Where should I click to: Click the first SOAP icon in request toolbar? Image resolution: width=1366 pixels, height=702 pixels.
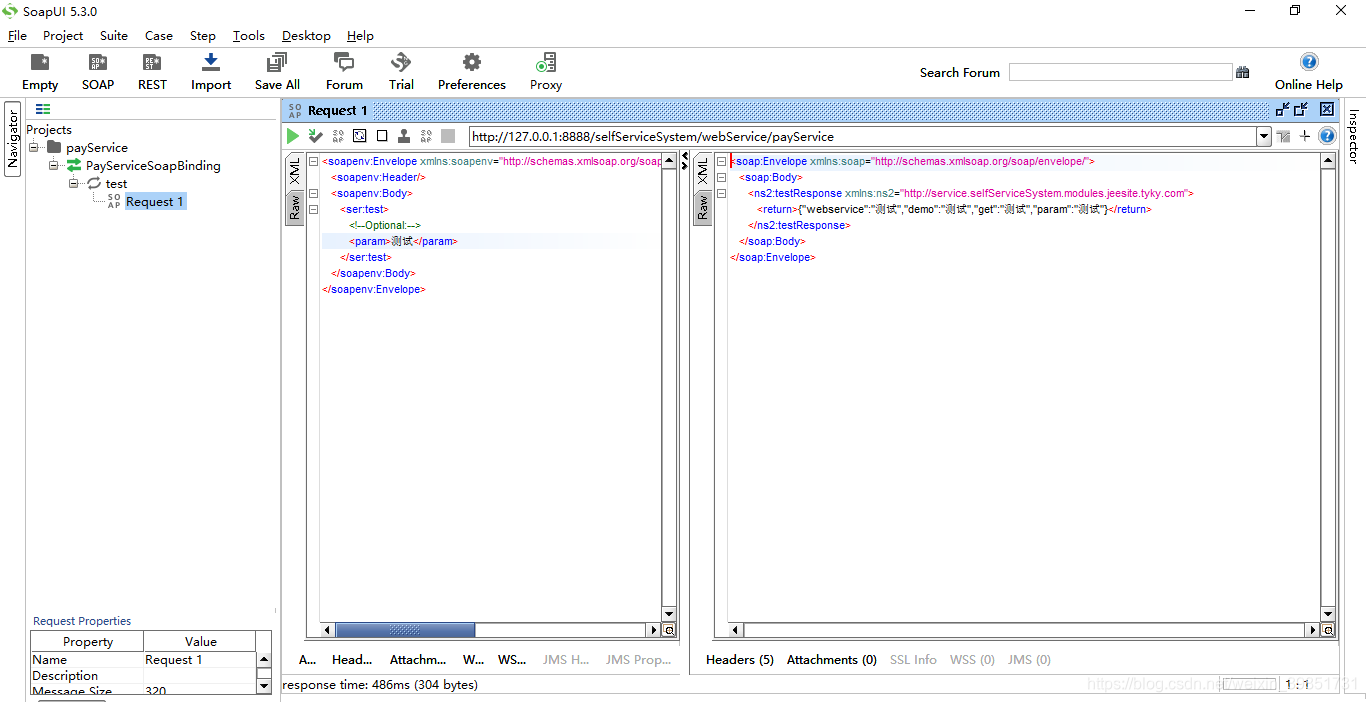[338, 136]
